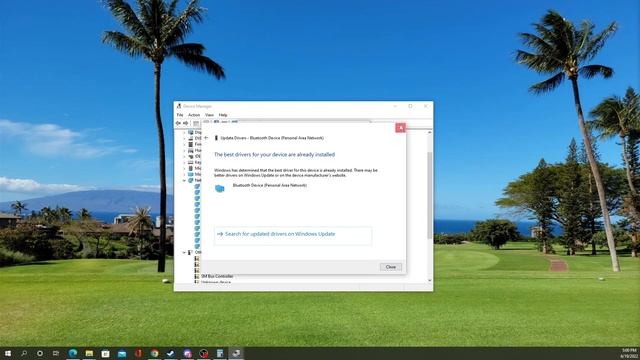This screenshot has width=640, height=360.
Task: Open the Windows Start menu
Action: pos(8,353)
